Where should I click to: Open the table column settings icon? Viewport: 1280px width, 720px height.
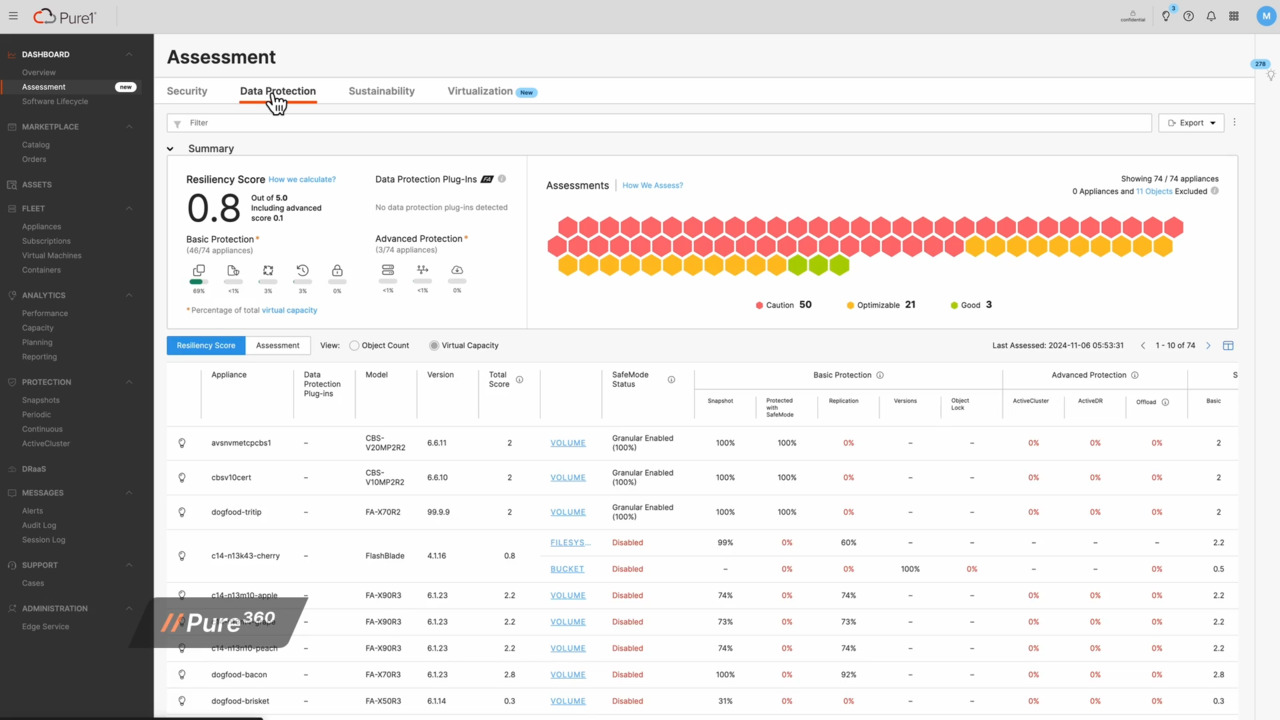tap(1228, 346)
